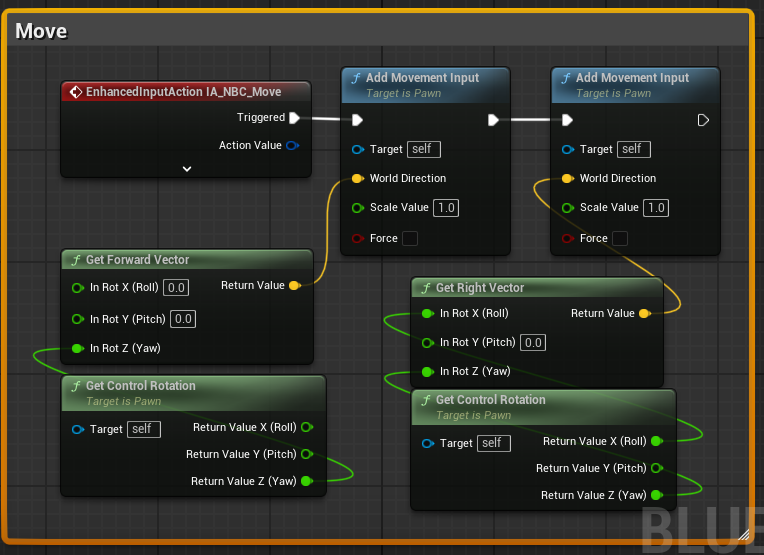Click Return Value Y (Pitch) pin on right Get Control Rotation
The image size is (764, 555).
[x=657, y=468]
